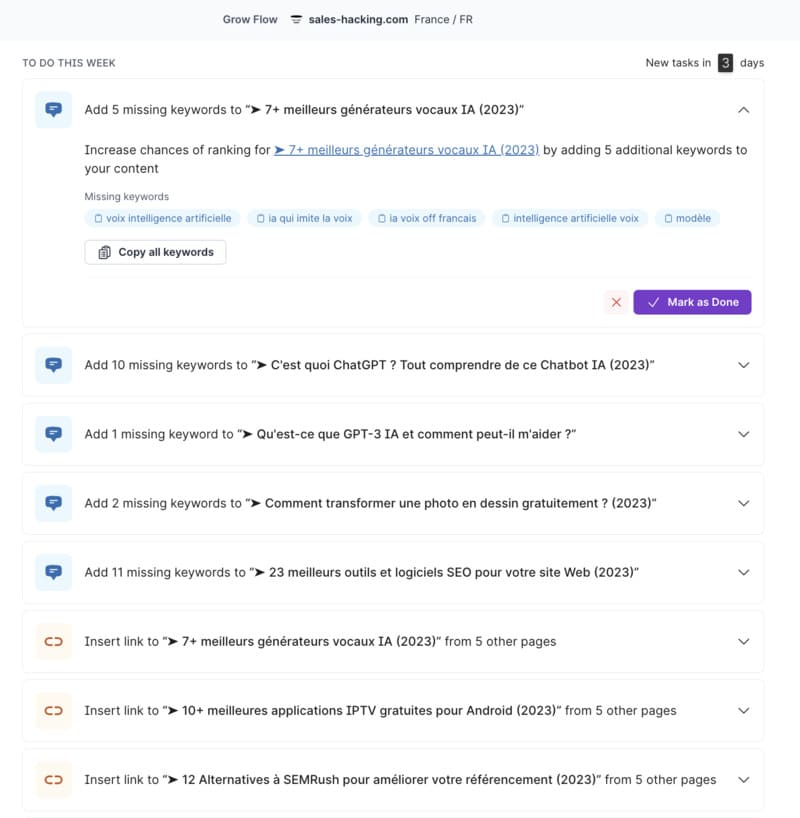The image size is (800, 818).
Task: Click the 'Mark as Done' button
Action: click(x=693, y=301)
